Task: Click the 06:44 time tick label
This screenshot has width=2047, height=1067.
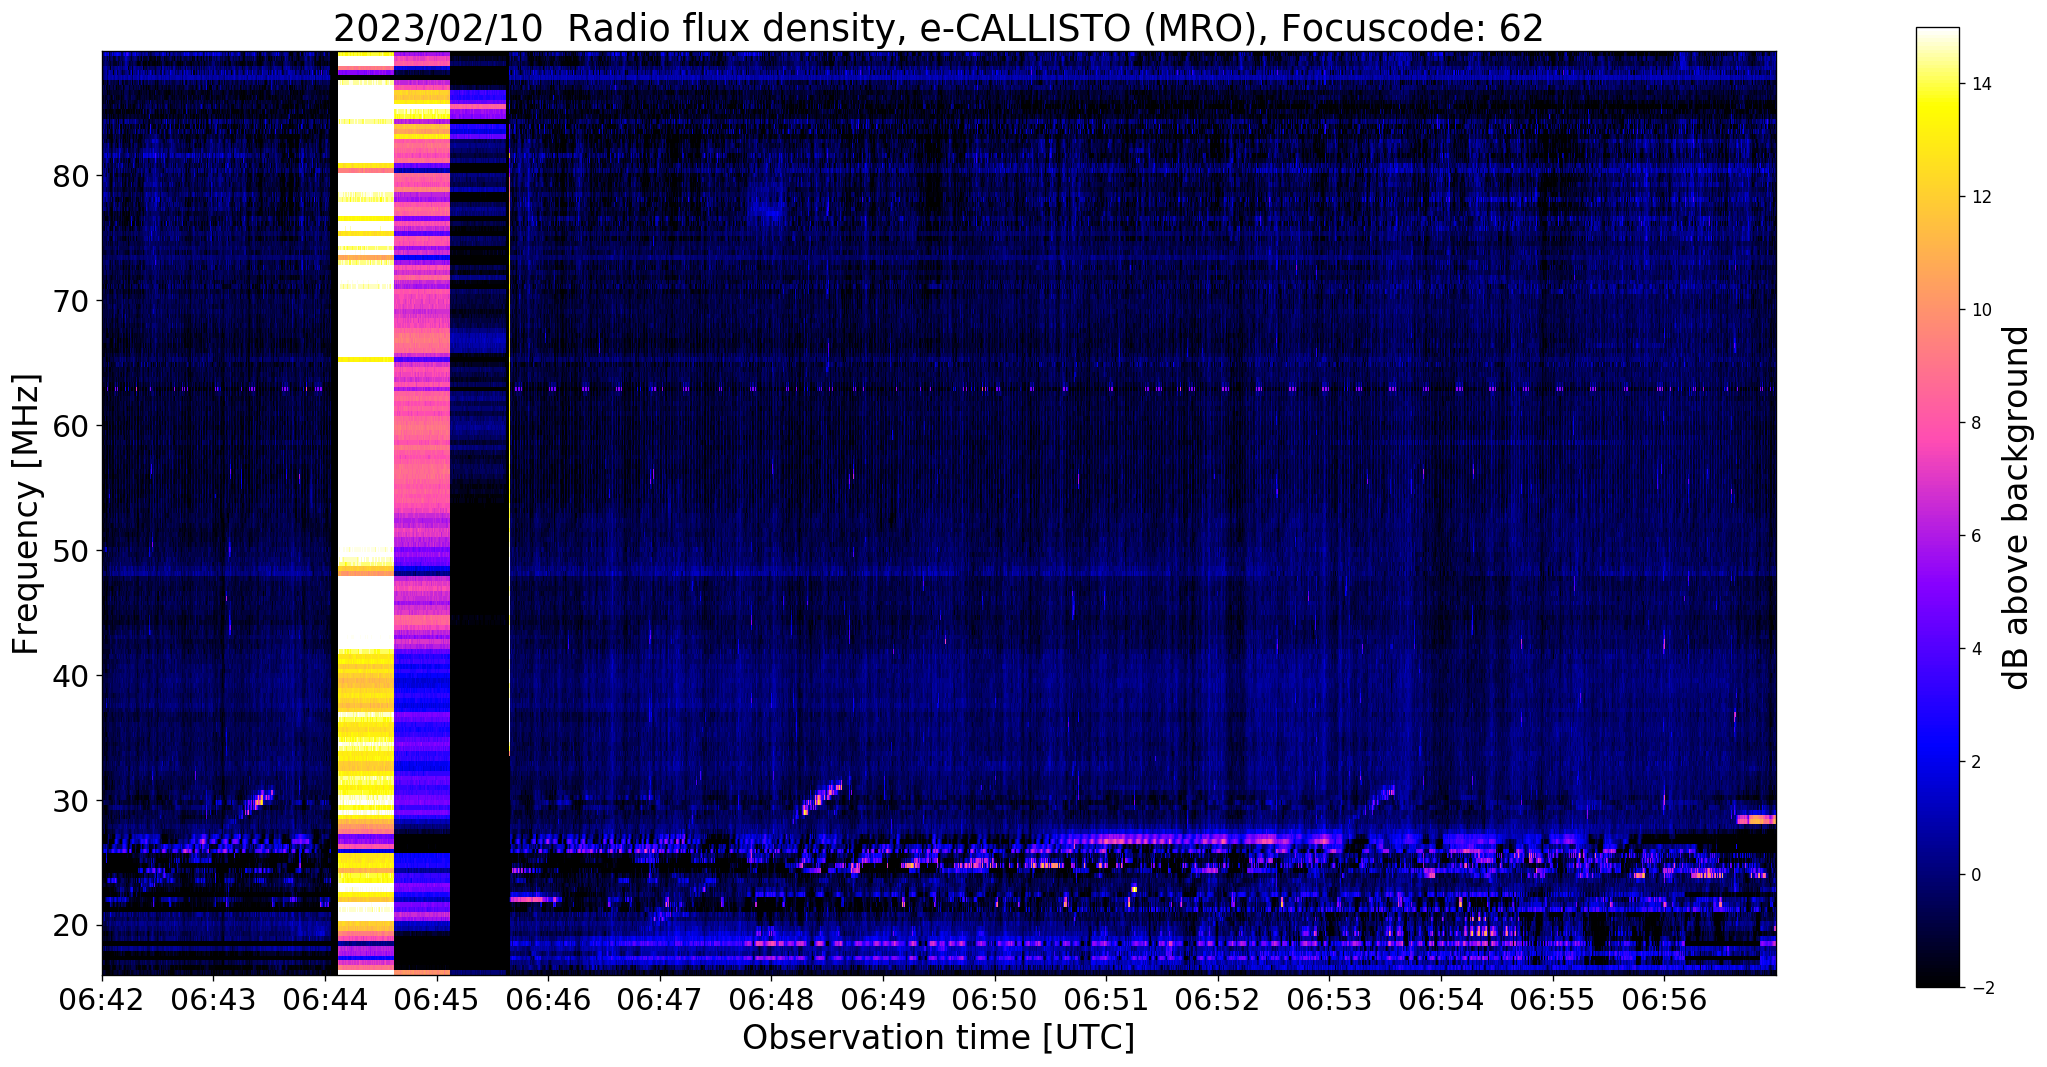Action: coord(325,998)
